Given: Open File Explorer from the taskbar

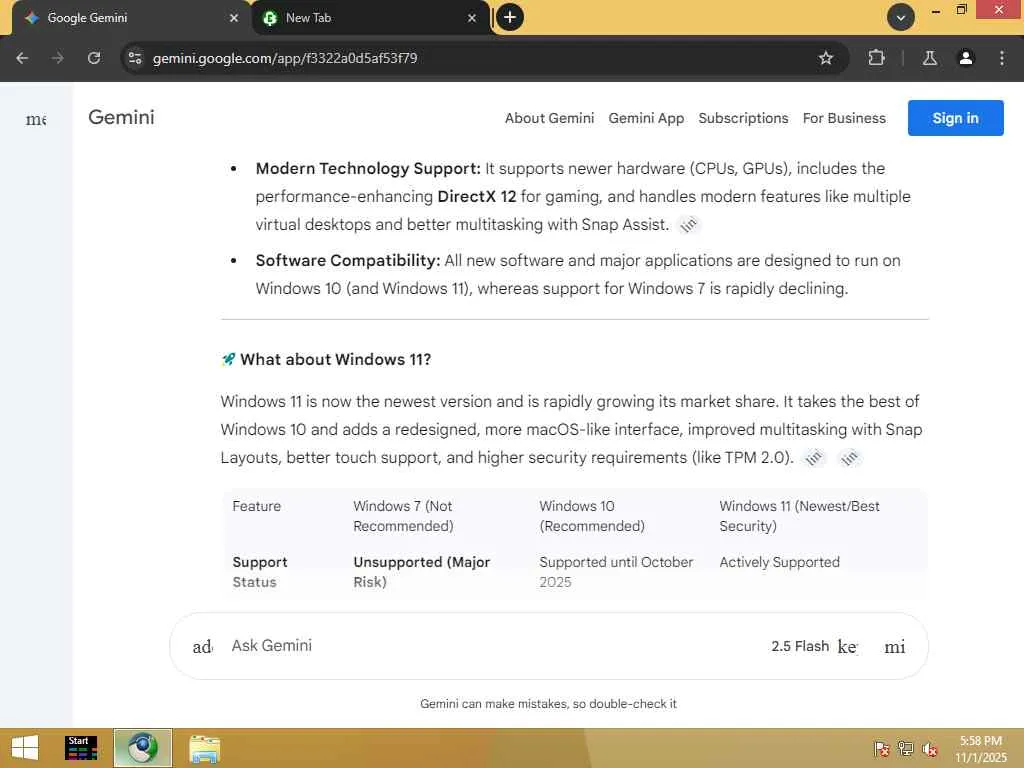Looking at the screenshot, I should tap(204, 748).
